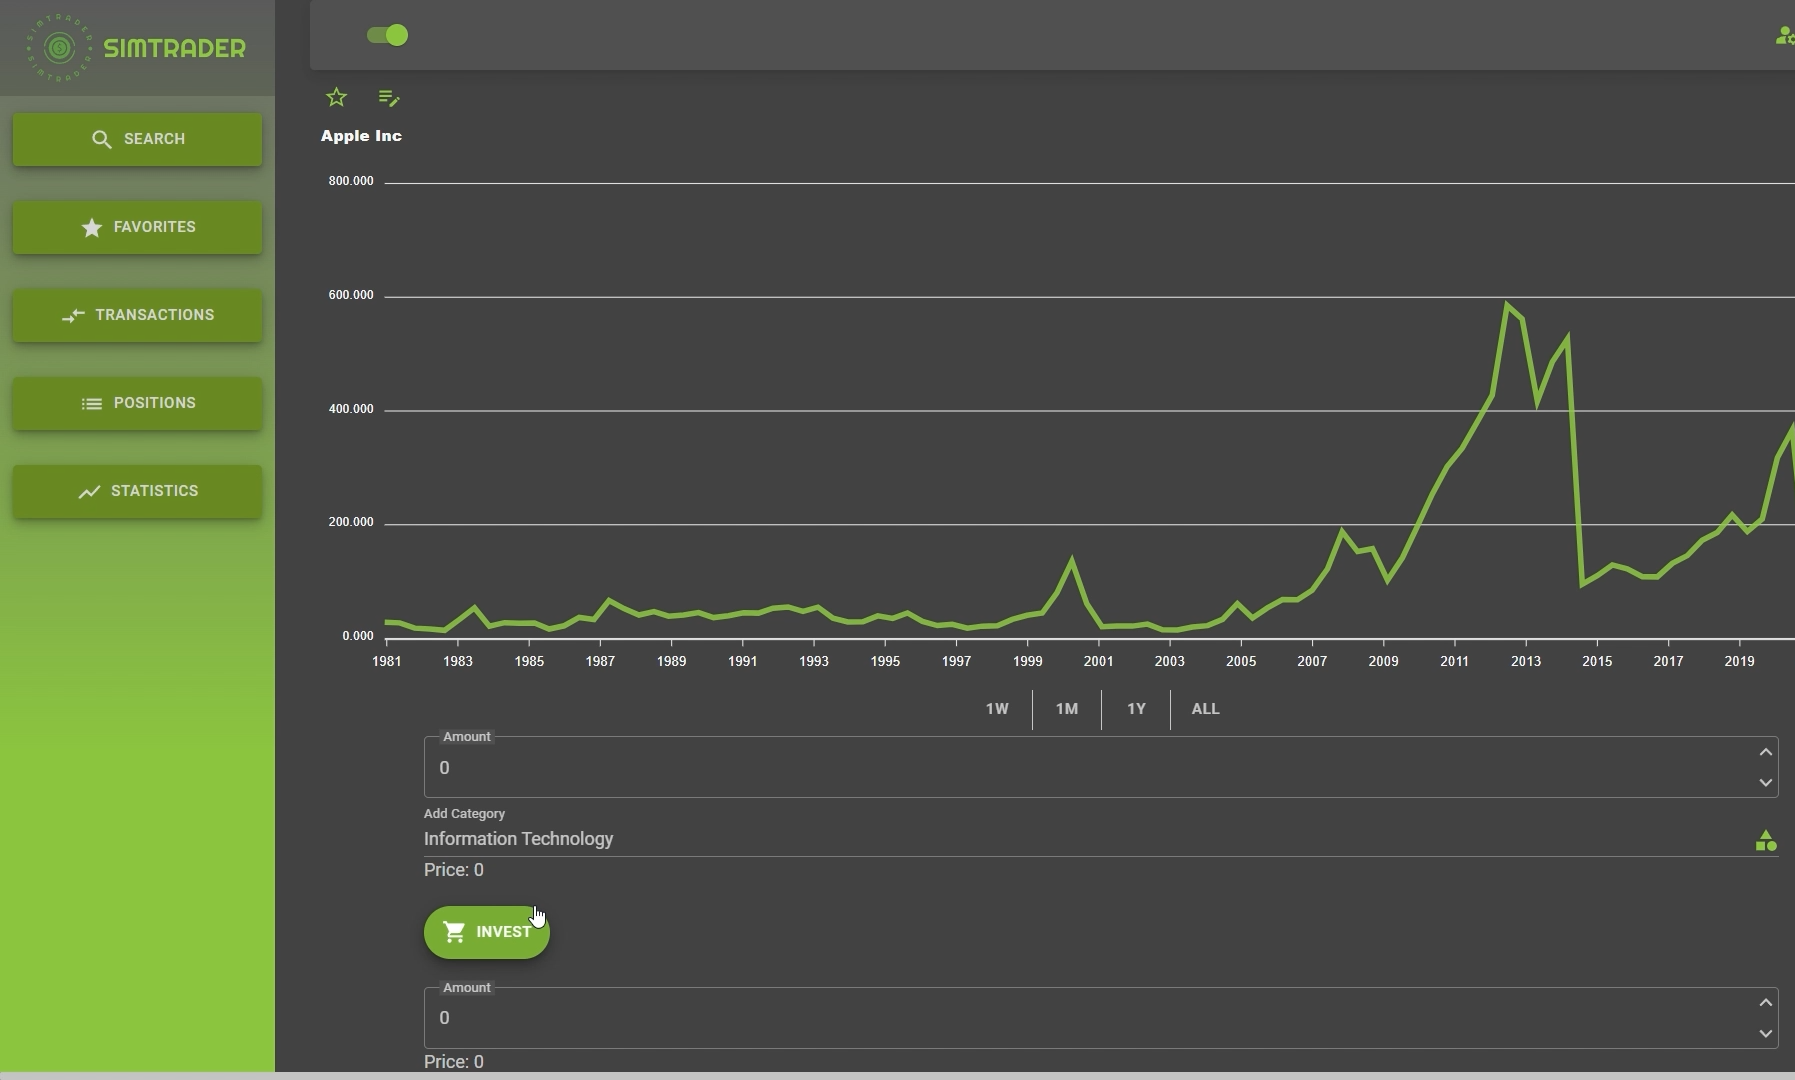Select the 1M chart range
Image resolution: width=1795 pixels, height=1080 pixels.
tap(1066, 709)
